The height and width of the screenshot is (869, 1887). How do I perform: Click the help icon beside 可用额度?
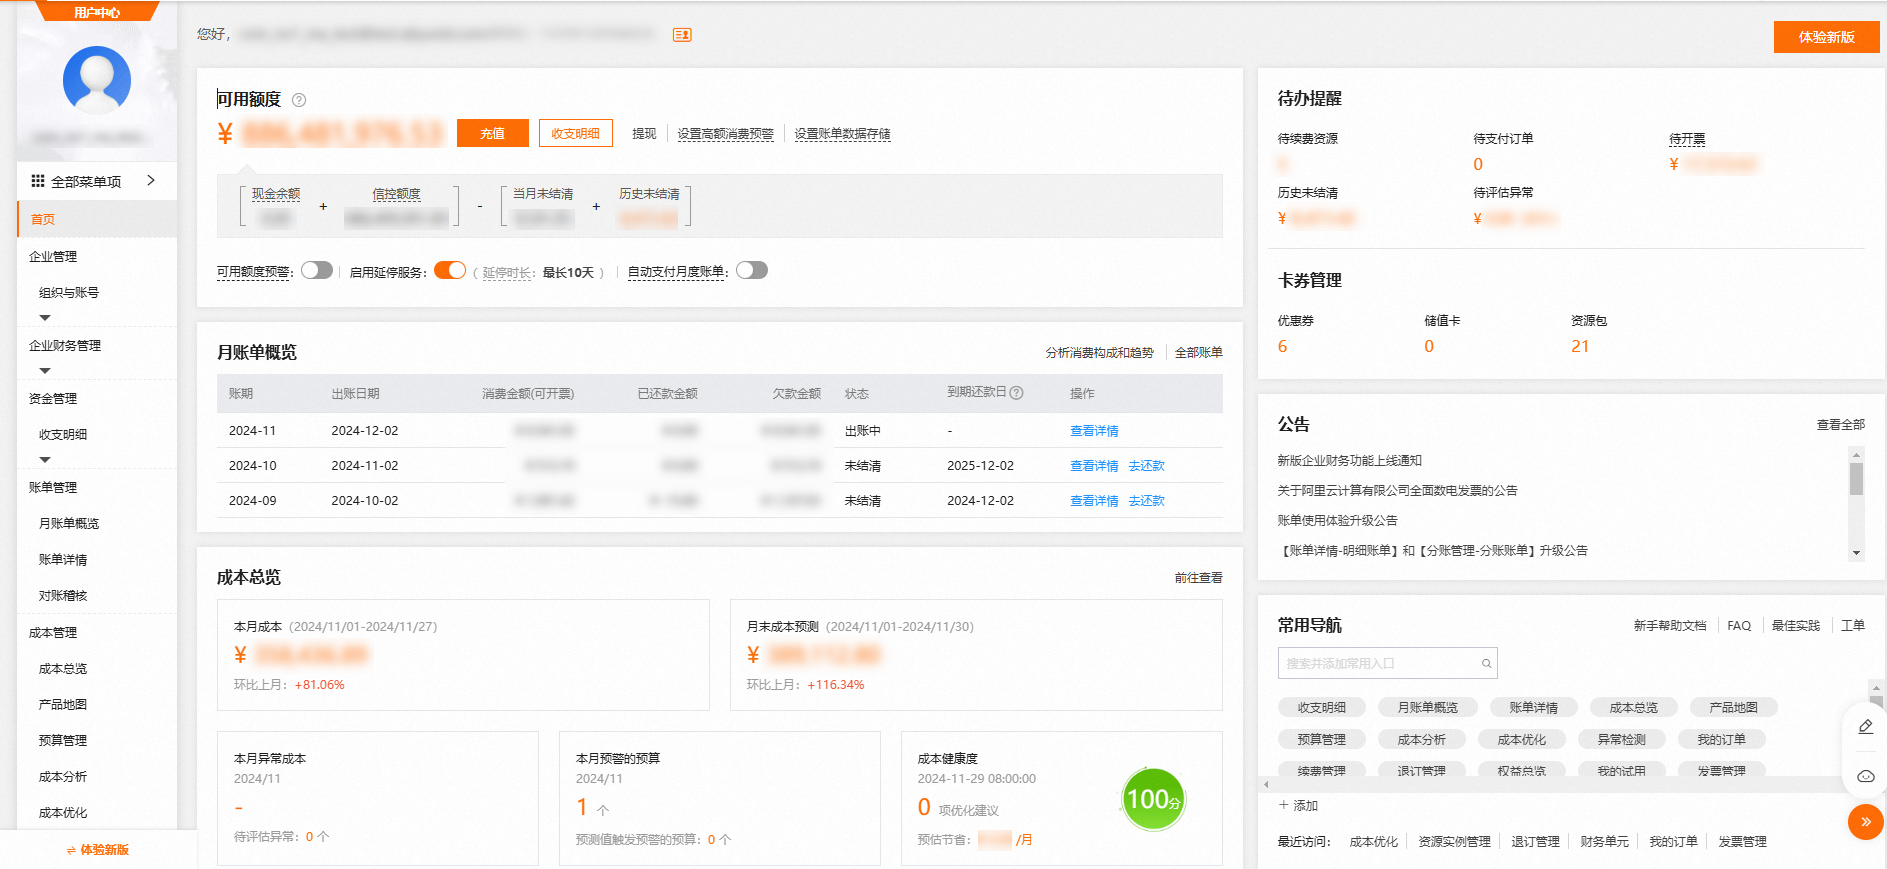click(299, 100)
